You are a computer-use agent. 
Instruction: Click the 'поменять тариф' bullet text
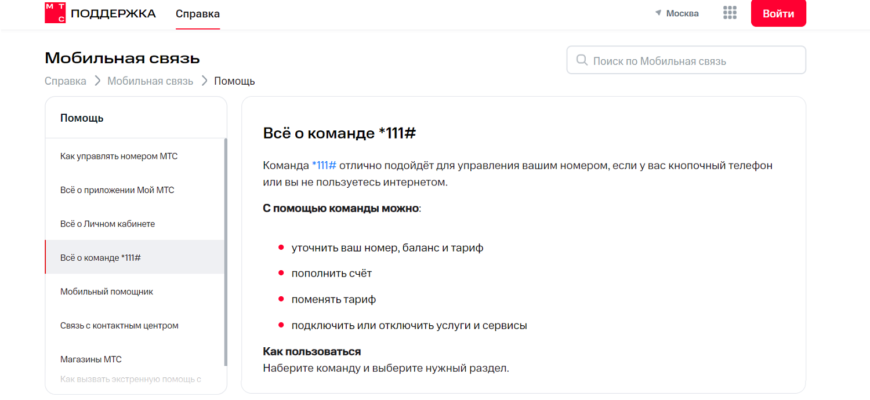pos(334,300)
